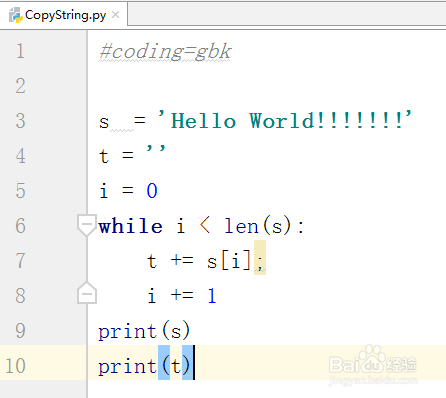
Task: Select the CopyString.py editor tab
Action: click(x=63, y=15)
